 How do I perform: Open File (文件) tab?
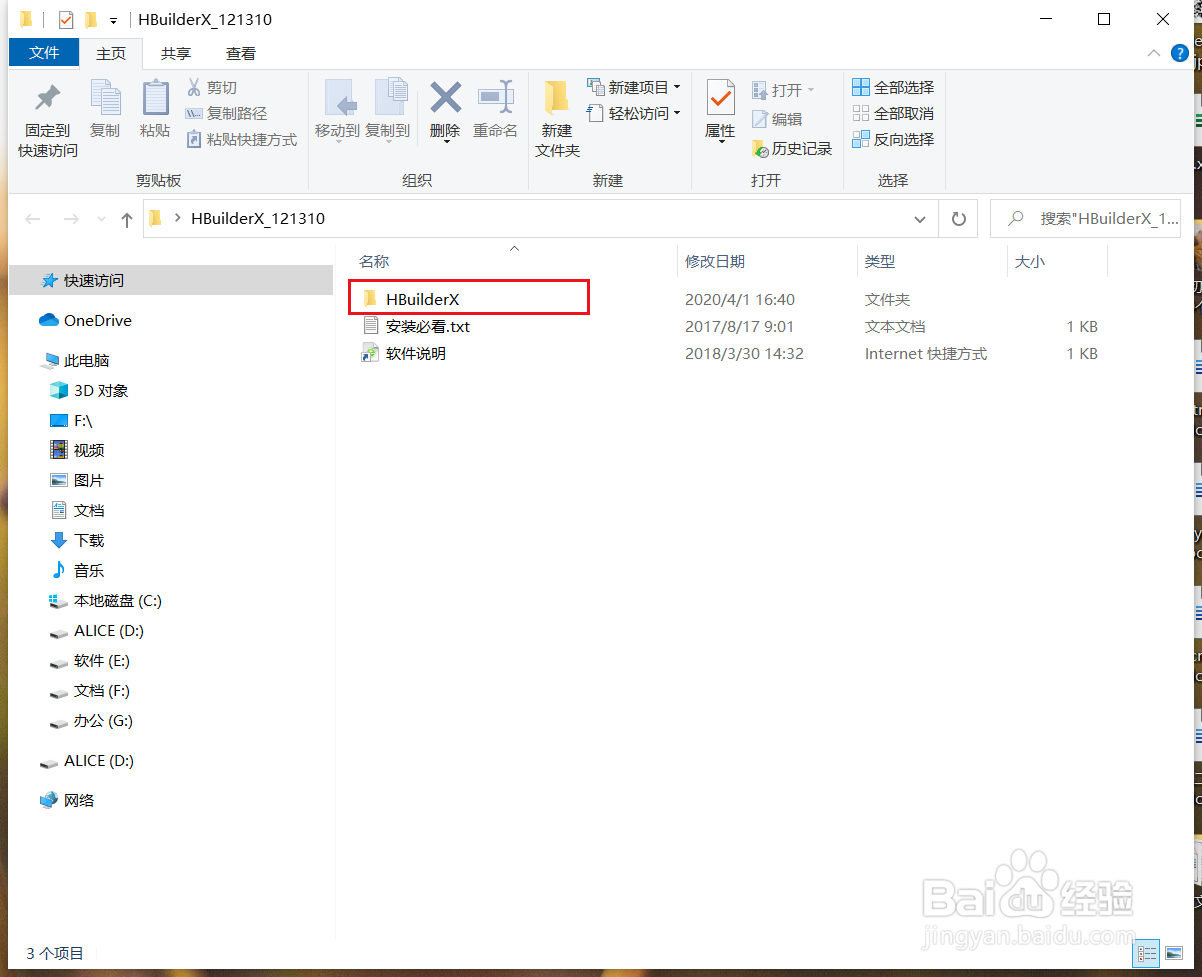coord(44,53)
